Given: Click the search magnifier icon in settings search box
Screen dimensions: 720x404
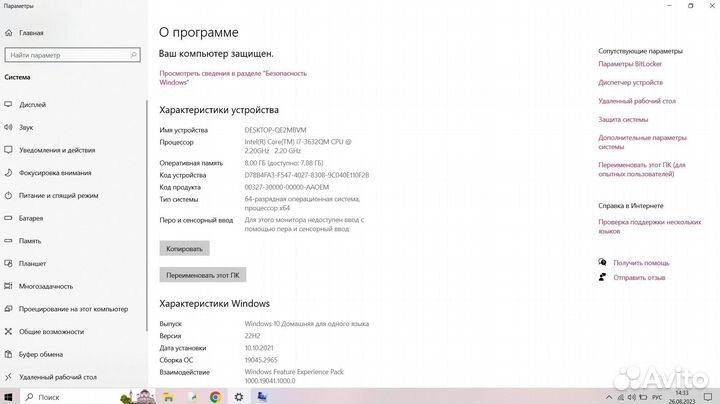Looking at the screenshot, I should pyautogui.click(x=134, y=55).
